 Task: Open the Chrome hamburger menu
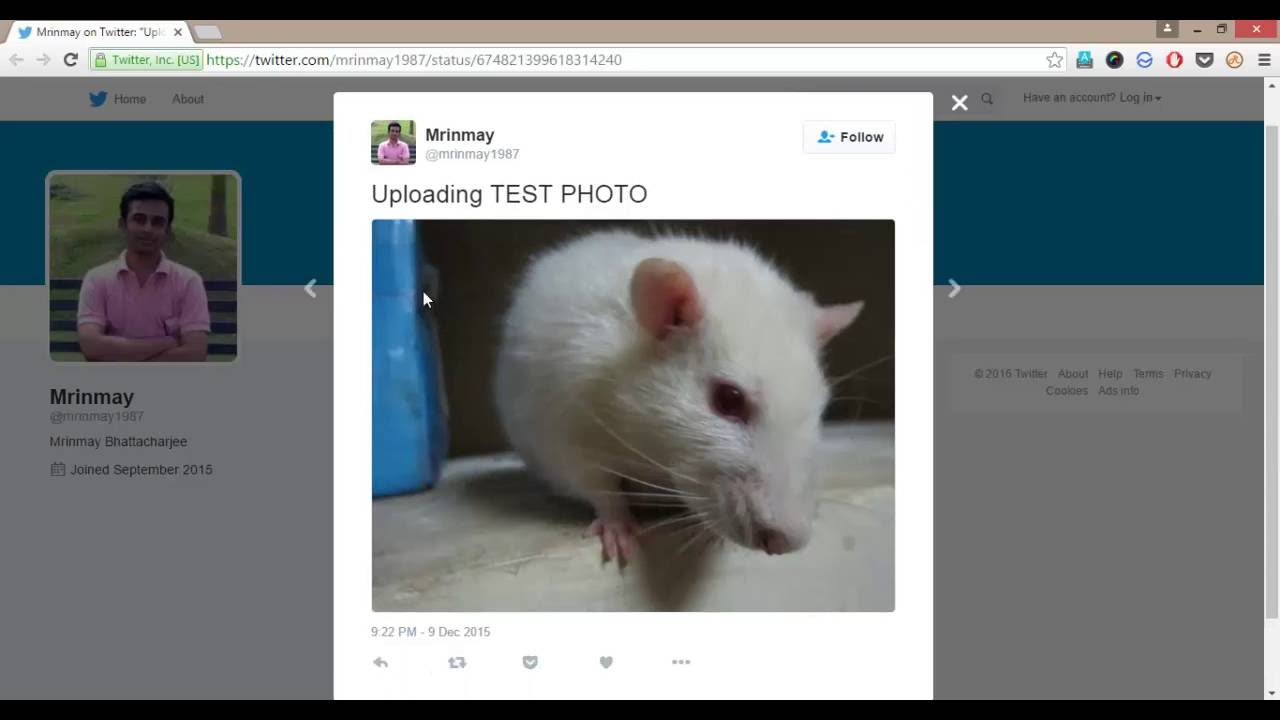tap(1264, 60)
